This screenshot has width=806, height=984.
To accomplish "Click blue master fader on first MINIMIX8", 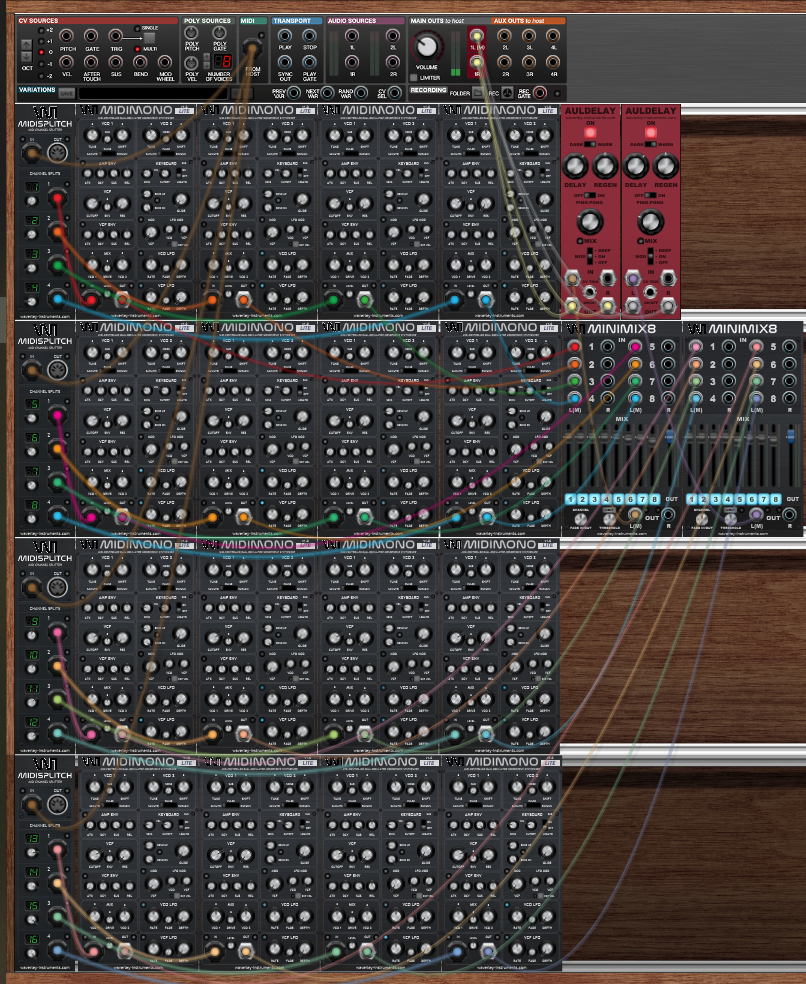I will (669, 436).
